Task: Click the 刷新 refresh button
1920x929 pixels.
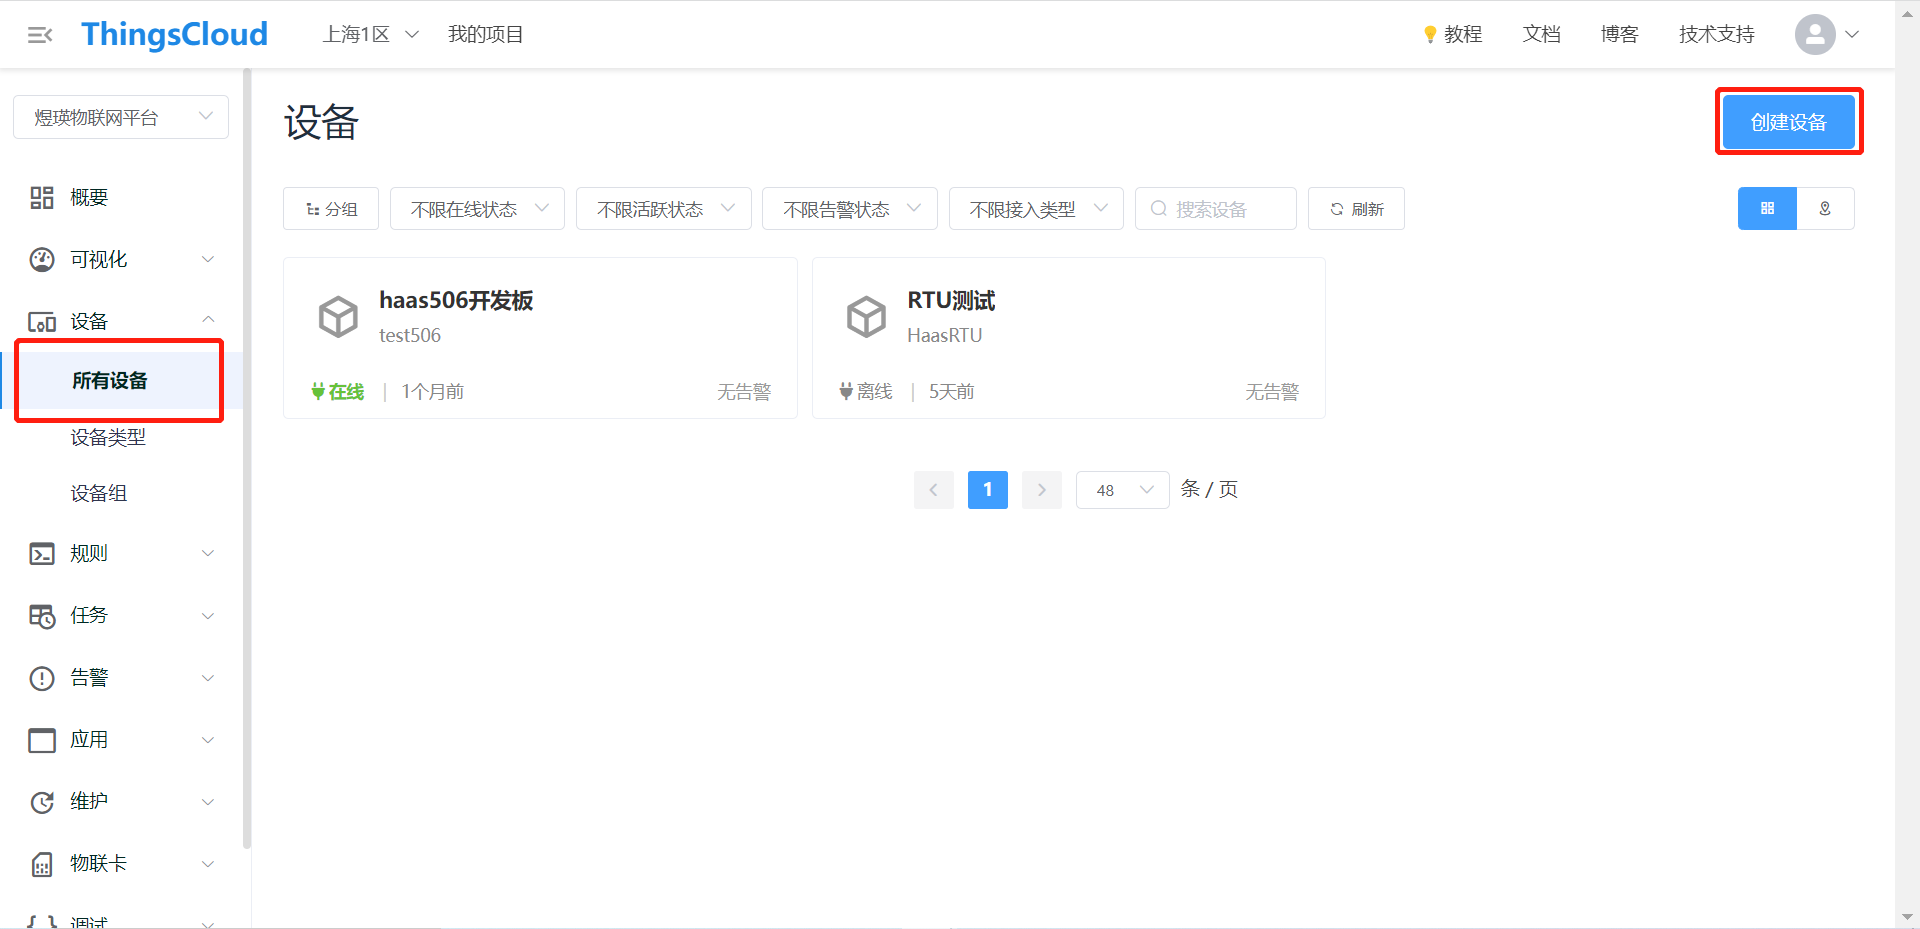Action: (1356, 209)
